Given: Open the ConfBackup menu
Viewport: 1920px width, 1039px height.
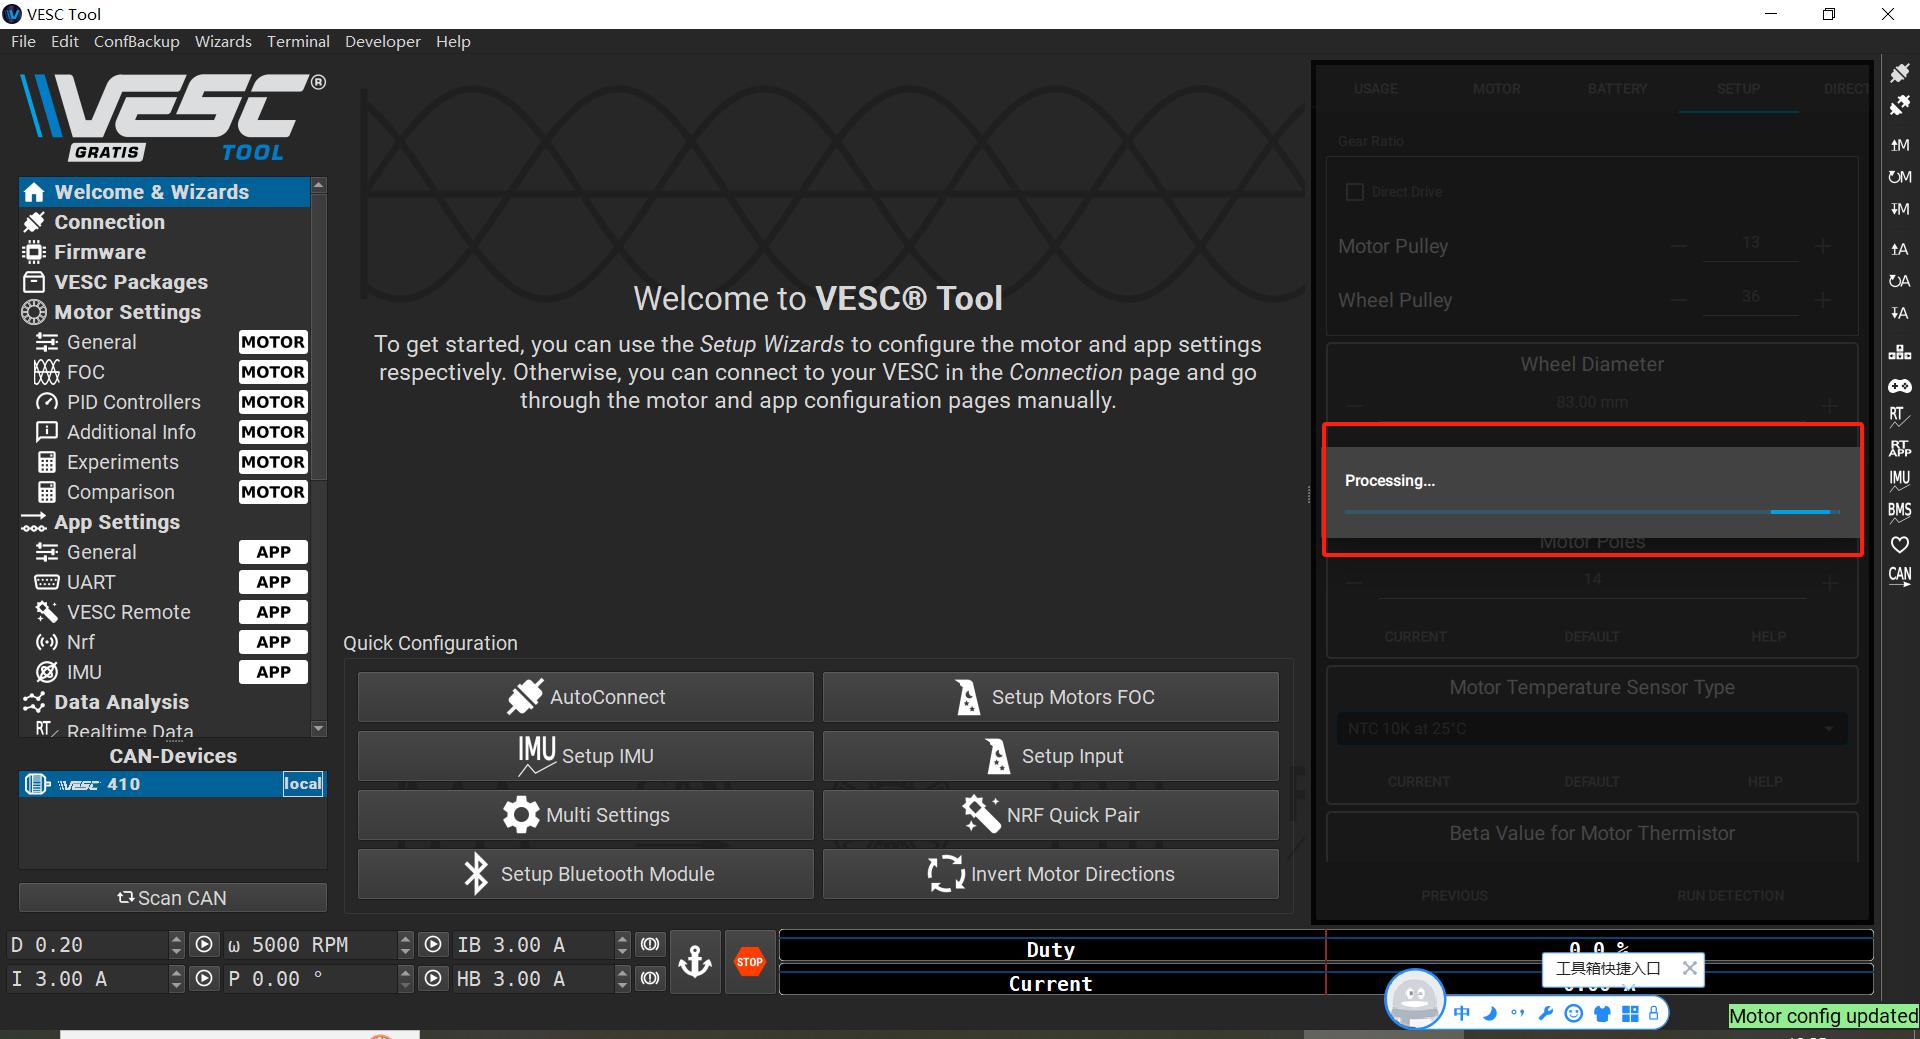Looking at the screenshot, I should pyautogui.click(x=137, y=41).
